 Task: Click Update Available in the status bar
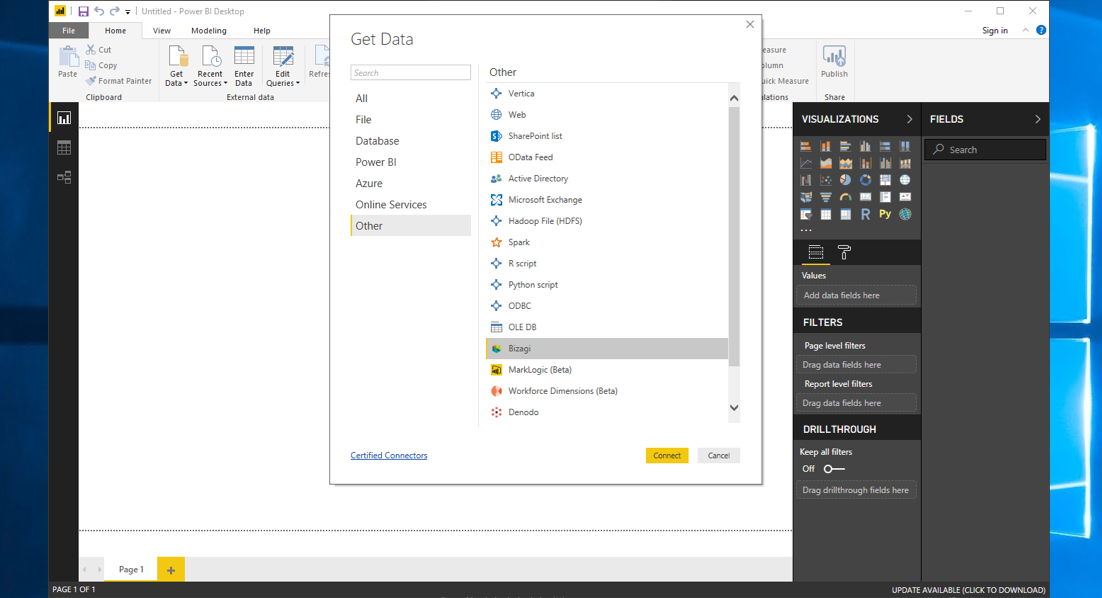tap(968, 590)
